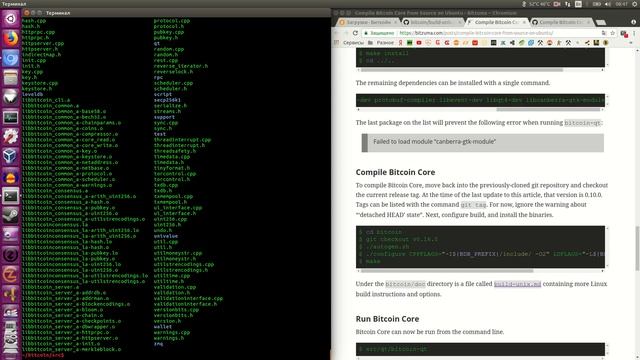640x360 pixels.
Task: Open the wrench-and-gear System Settings dock icon
Action: 11,137
